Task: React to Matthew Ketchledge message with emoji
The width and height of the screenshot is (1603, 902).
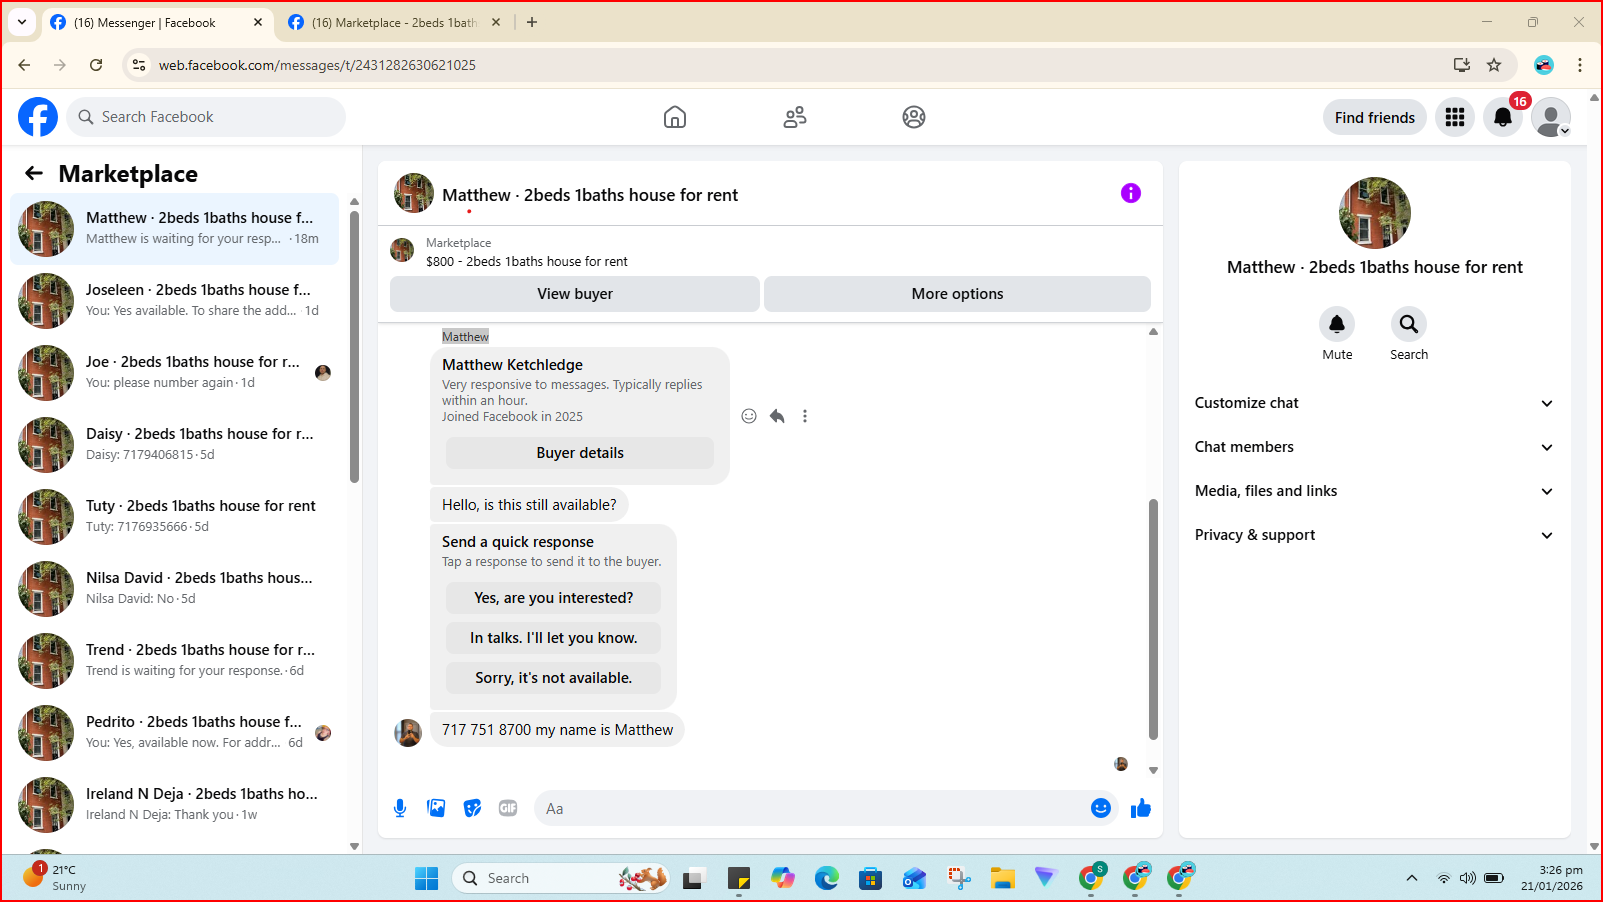Action: (x=749, y=416)
